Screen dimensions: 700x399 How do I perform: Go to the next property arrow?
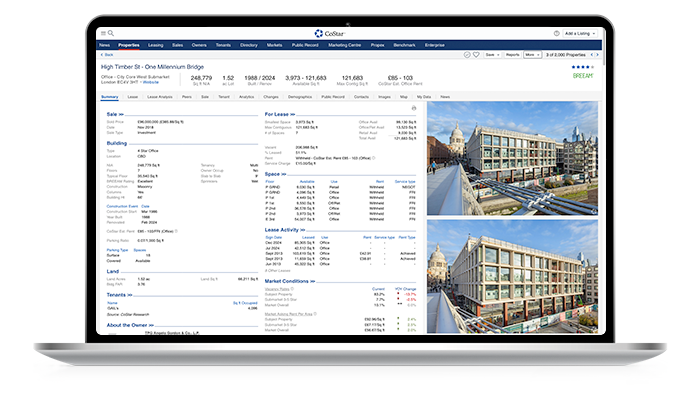pyautogui.click(x=597, y=55)
